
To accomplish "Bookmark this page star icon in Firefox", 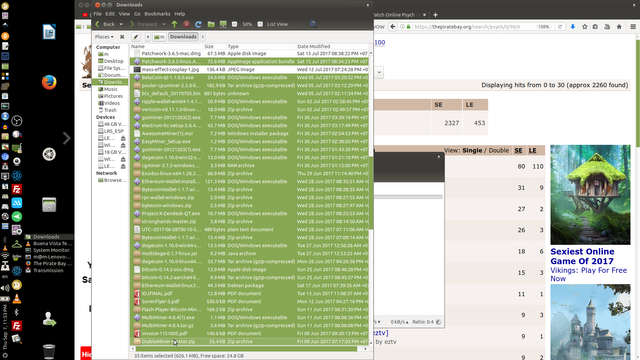I will point(584,27).
